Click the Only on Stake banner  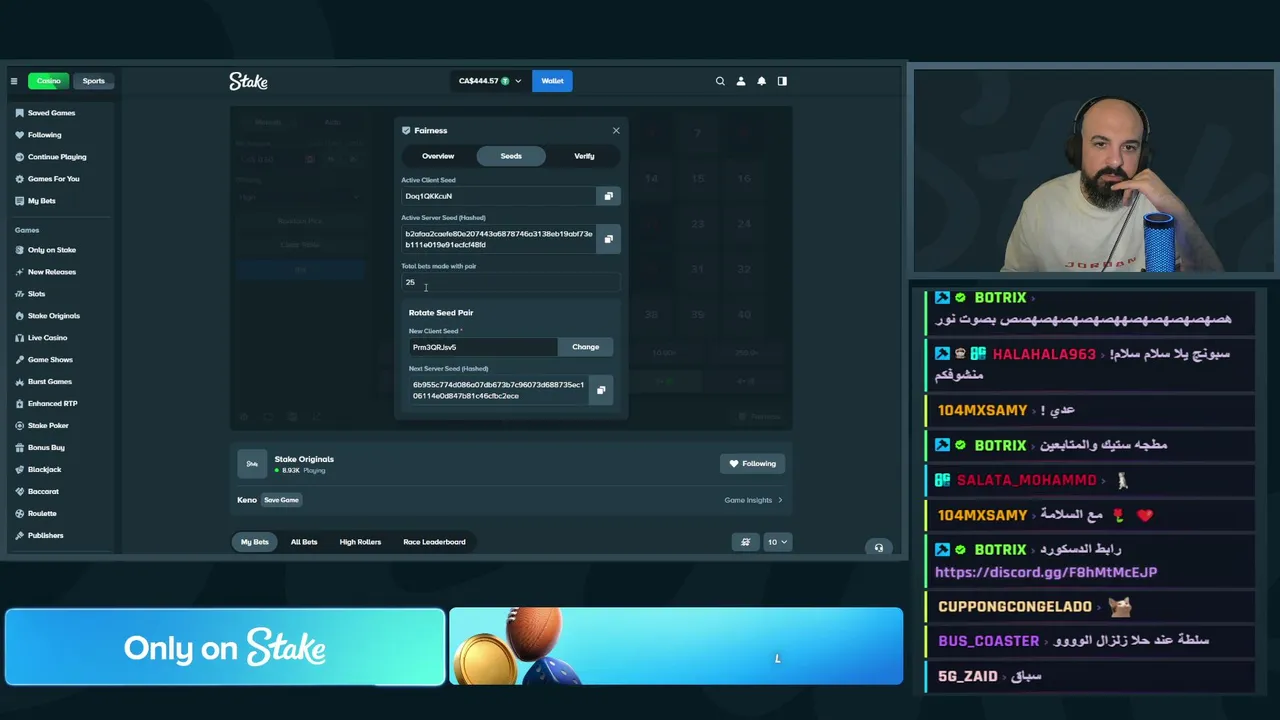tap(225, 647)
